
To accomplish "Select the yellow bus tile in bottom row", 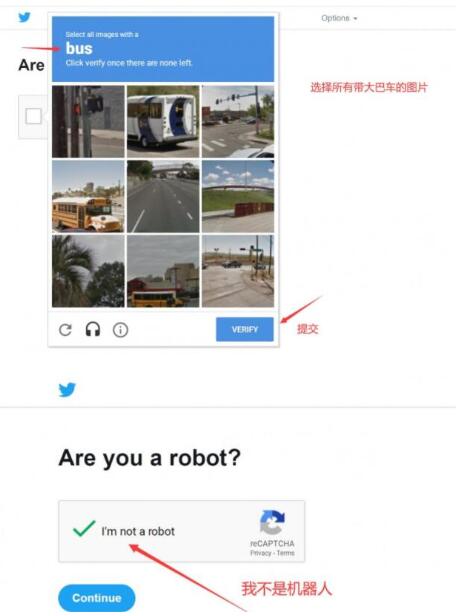I will [x=163, y=271].
